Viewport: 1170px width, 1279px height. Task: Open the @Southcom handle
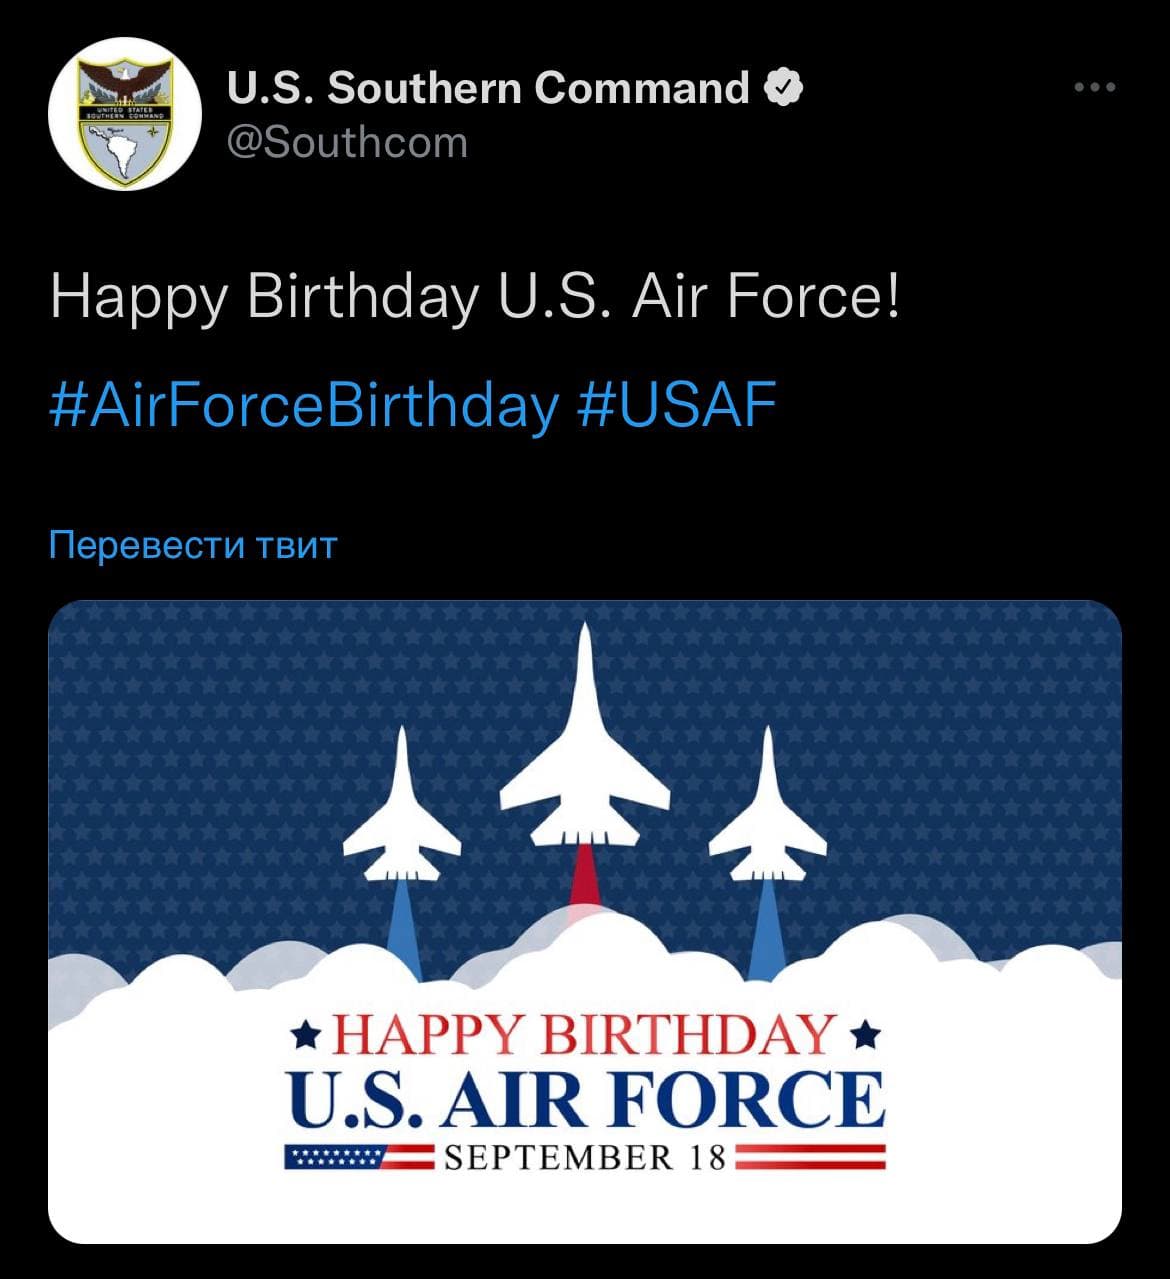click(x=347, y=142)
